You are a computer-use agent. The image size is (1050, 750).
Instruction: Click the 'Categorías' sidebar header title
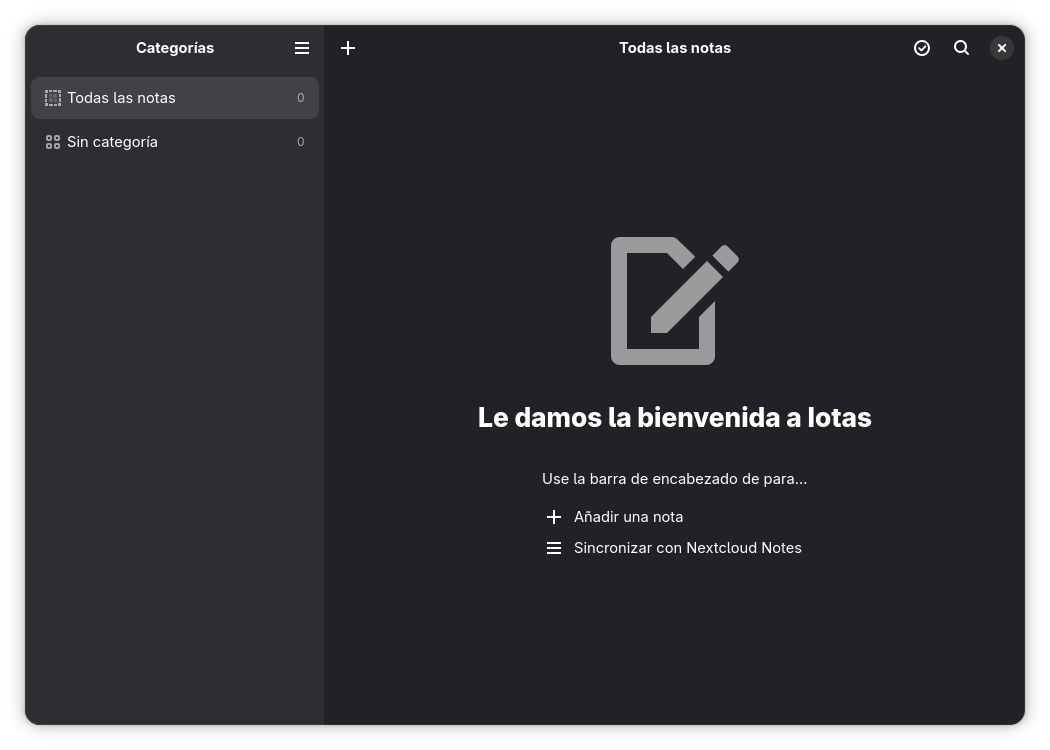tap(175, 48)
